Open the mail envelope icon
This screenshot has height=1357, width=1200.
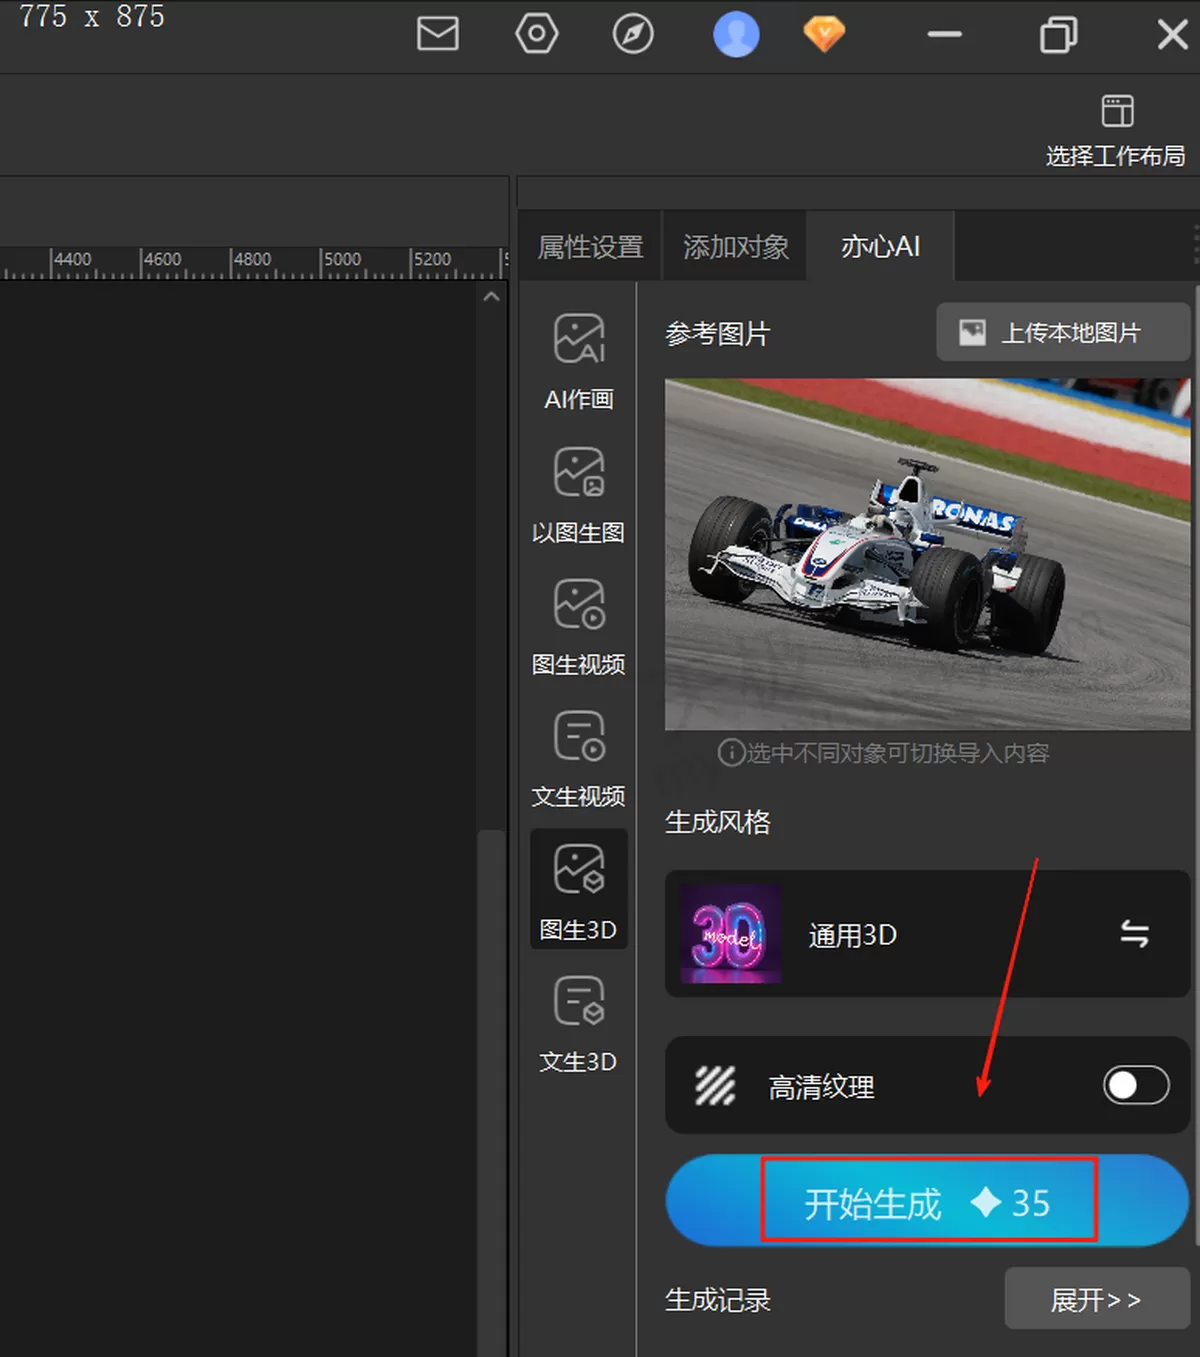point(438,34)
